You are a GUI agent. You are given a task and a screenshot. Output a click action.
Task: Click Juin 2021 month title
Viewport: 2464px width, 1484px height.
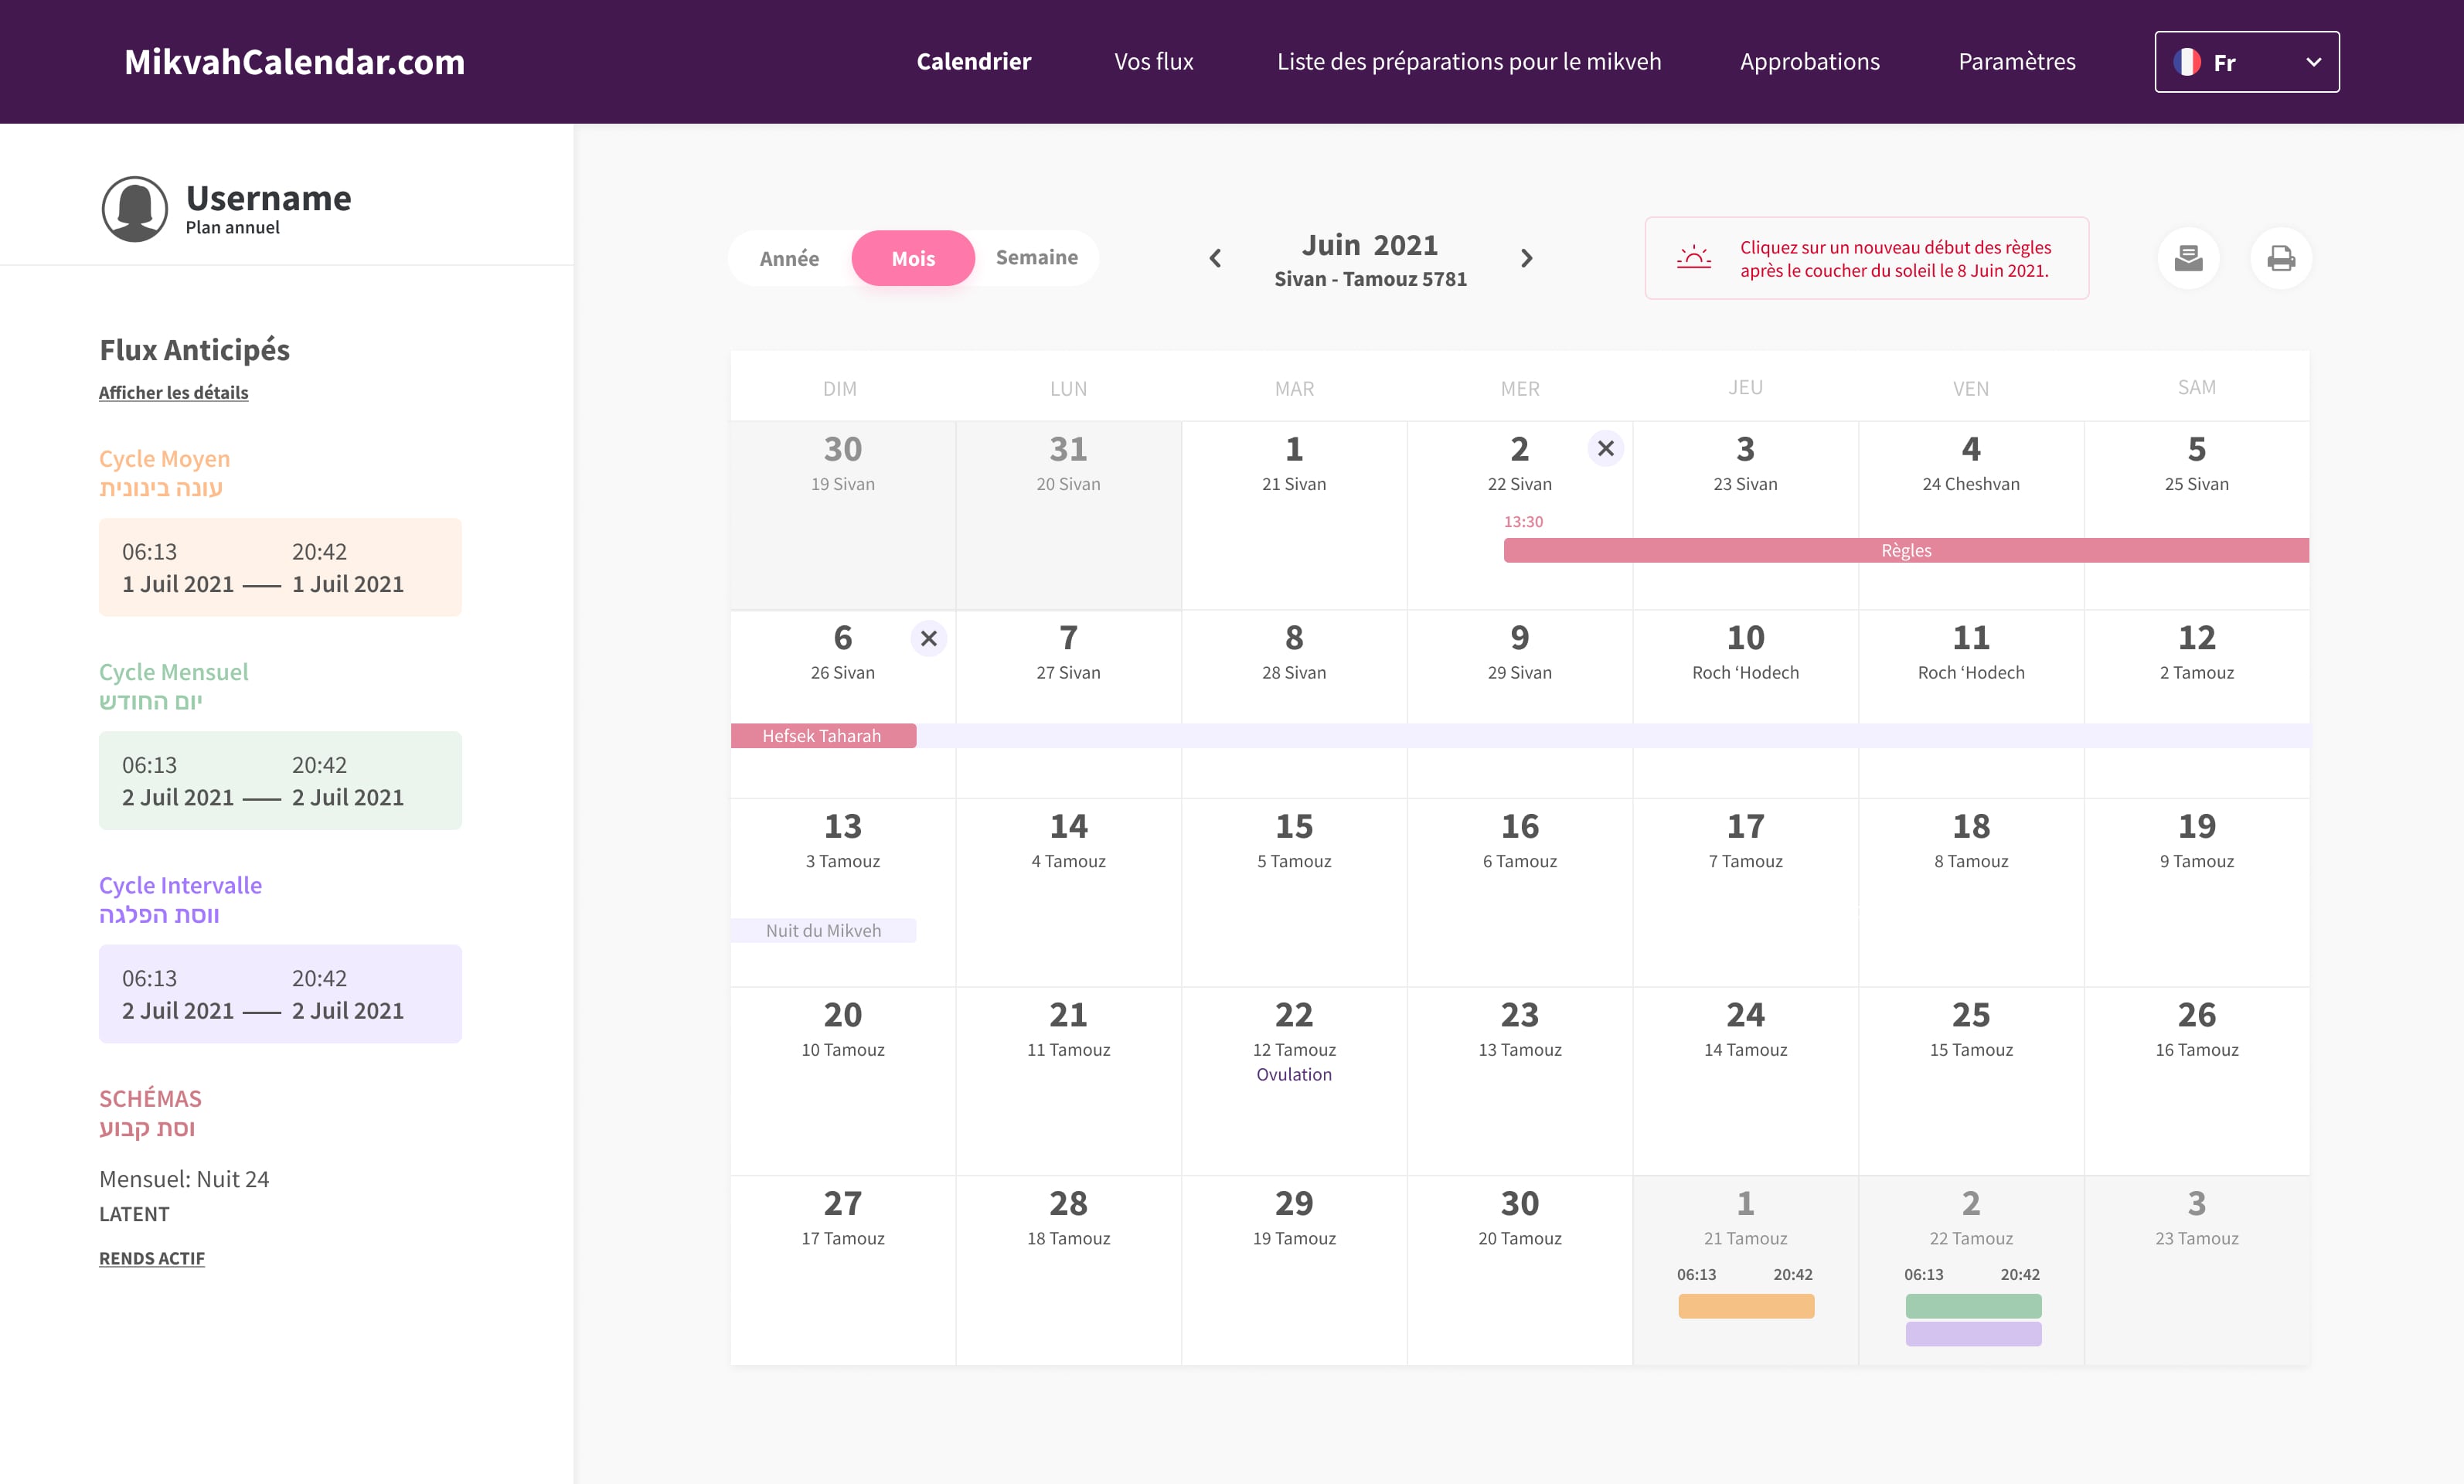(x=1369, y=245)
